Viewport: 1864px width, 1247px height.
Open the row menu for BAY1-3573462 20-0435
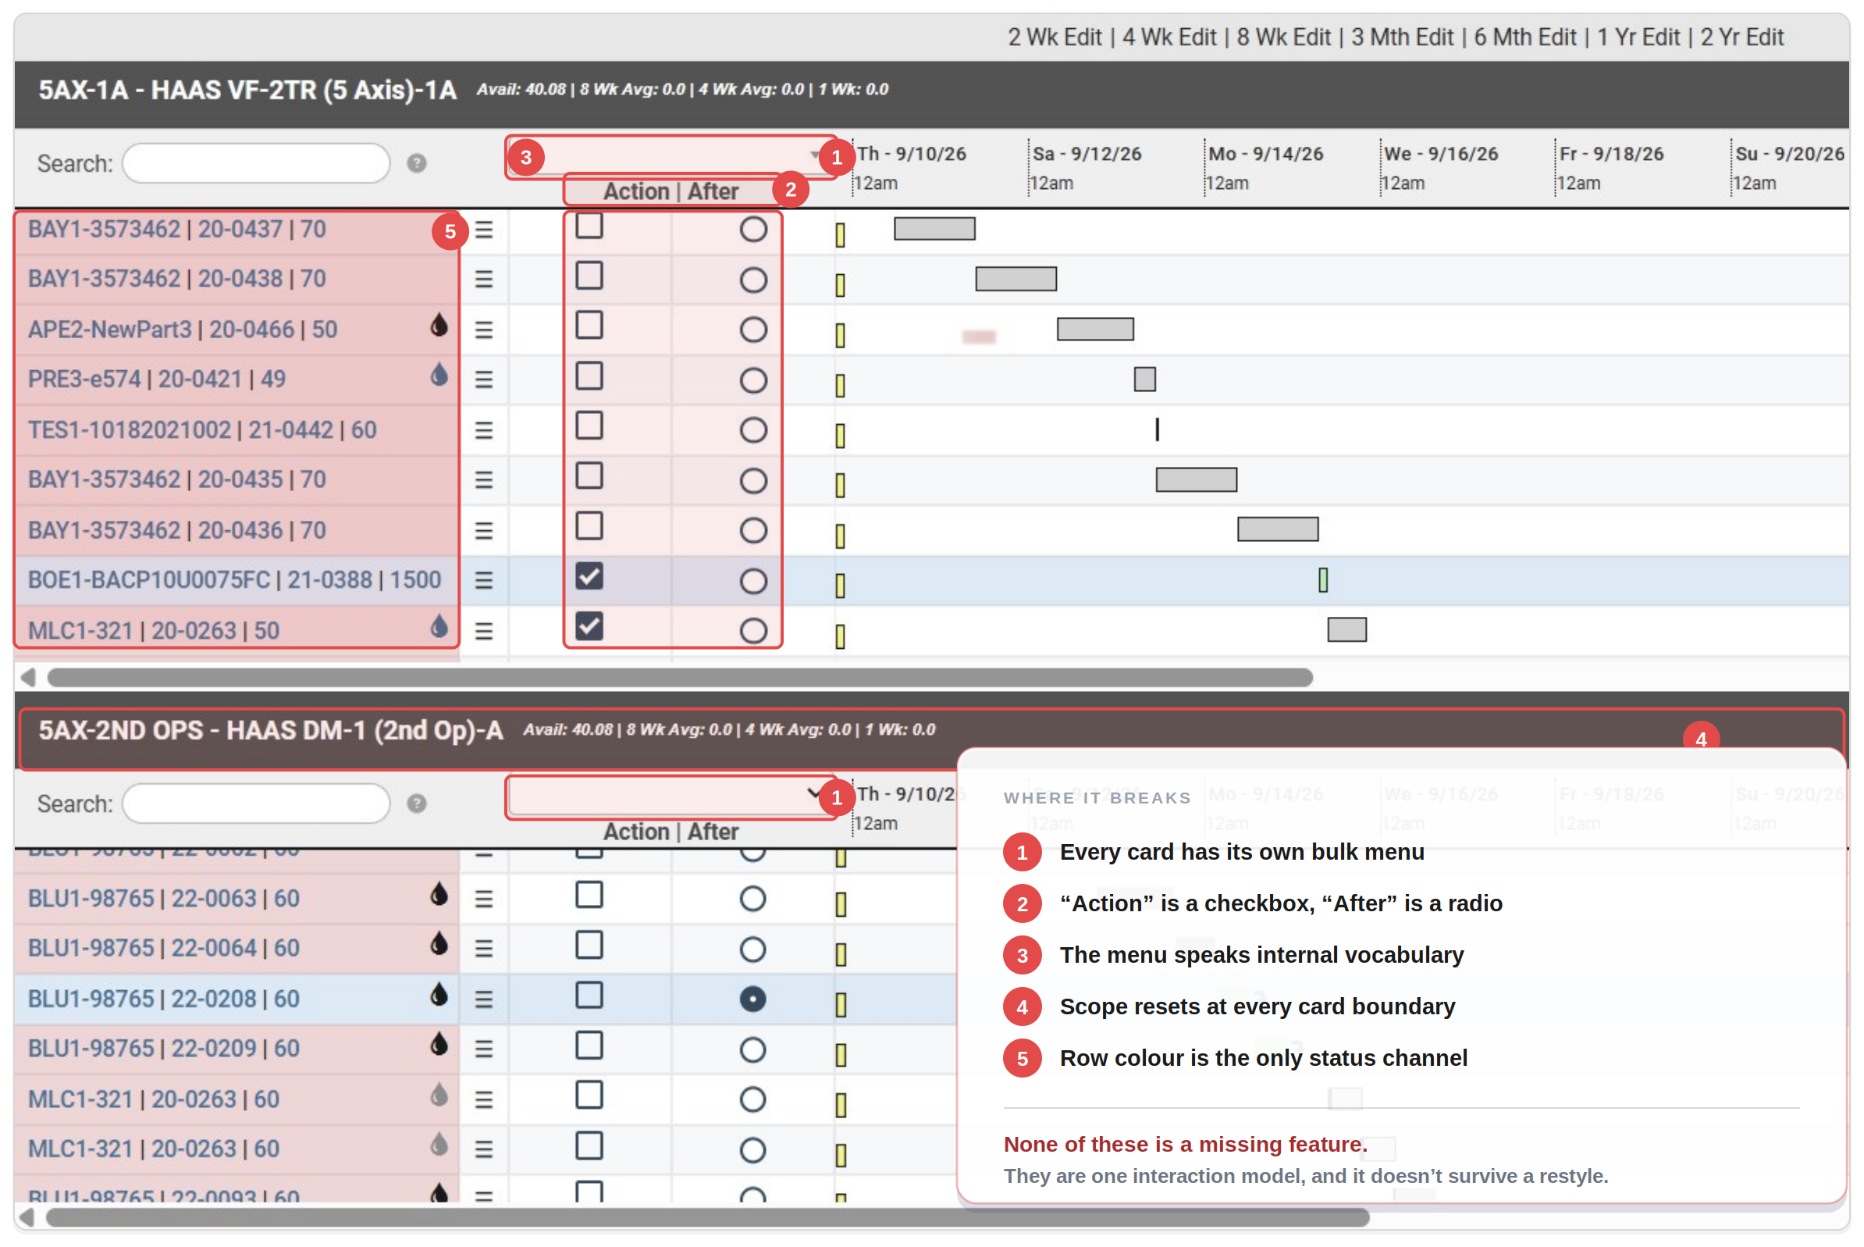click(484, 480)
